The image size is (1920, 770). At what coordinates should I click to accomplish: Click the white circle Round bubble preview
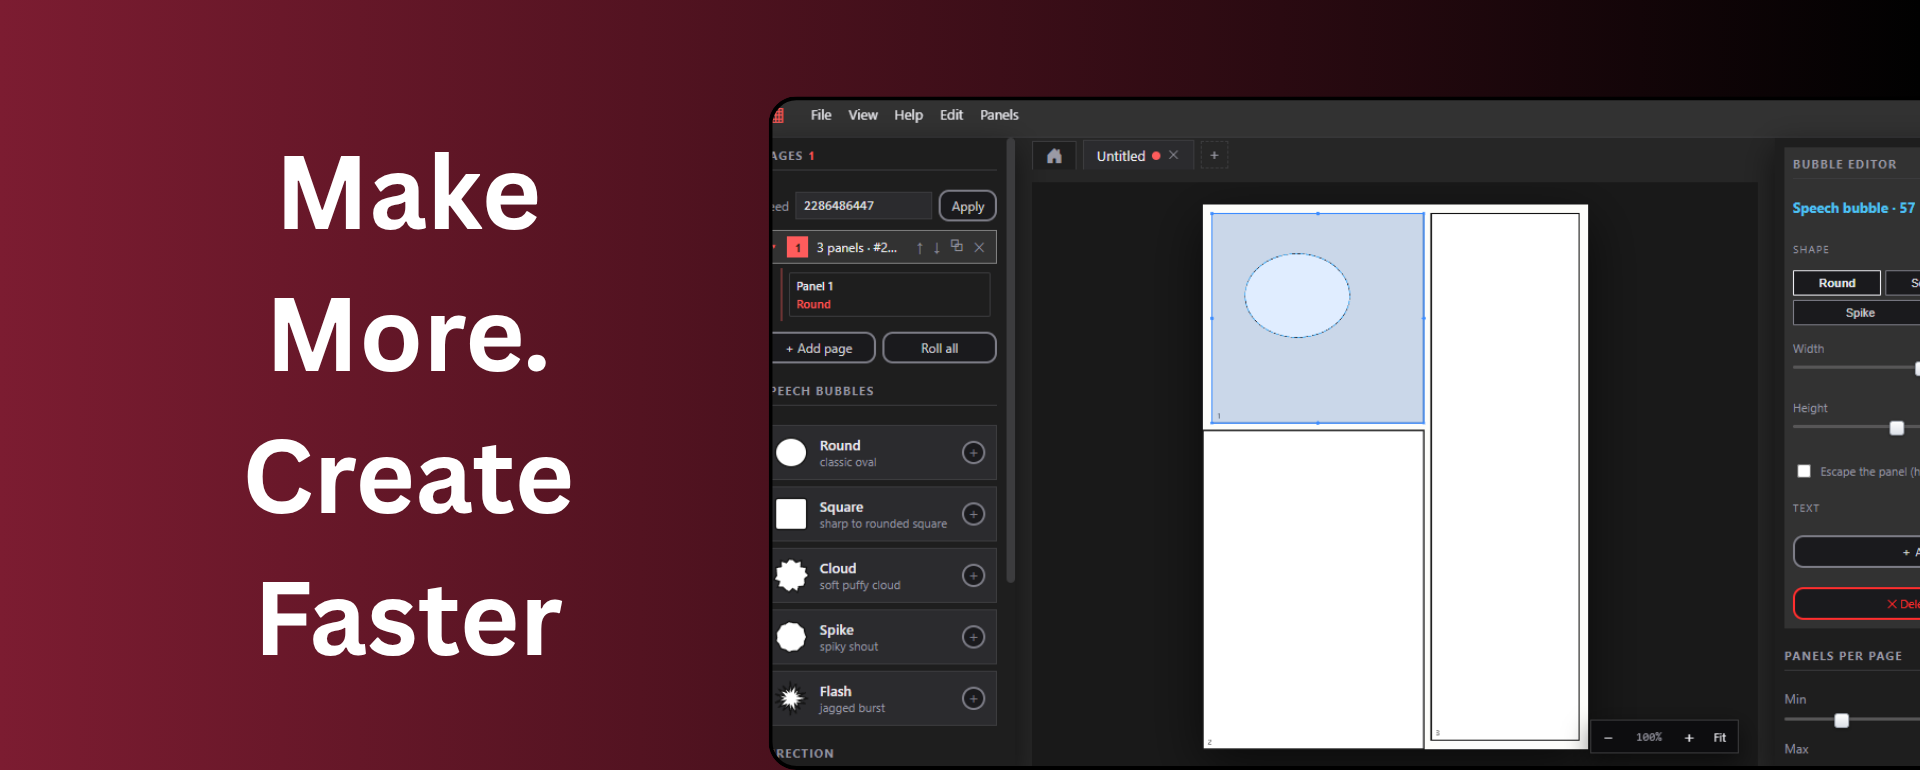point(791,453)
